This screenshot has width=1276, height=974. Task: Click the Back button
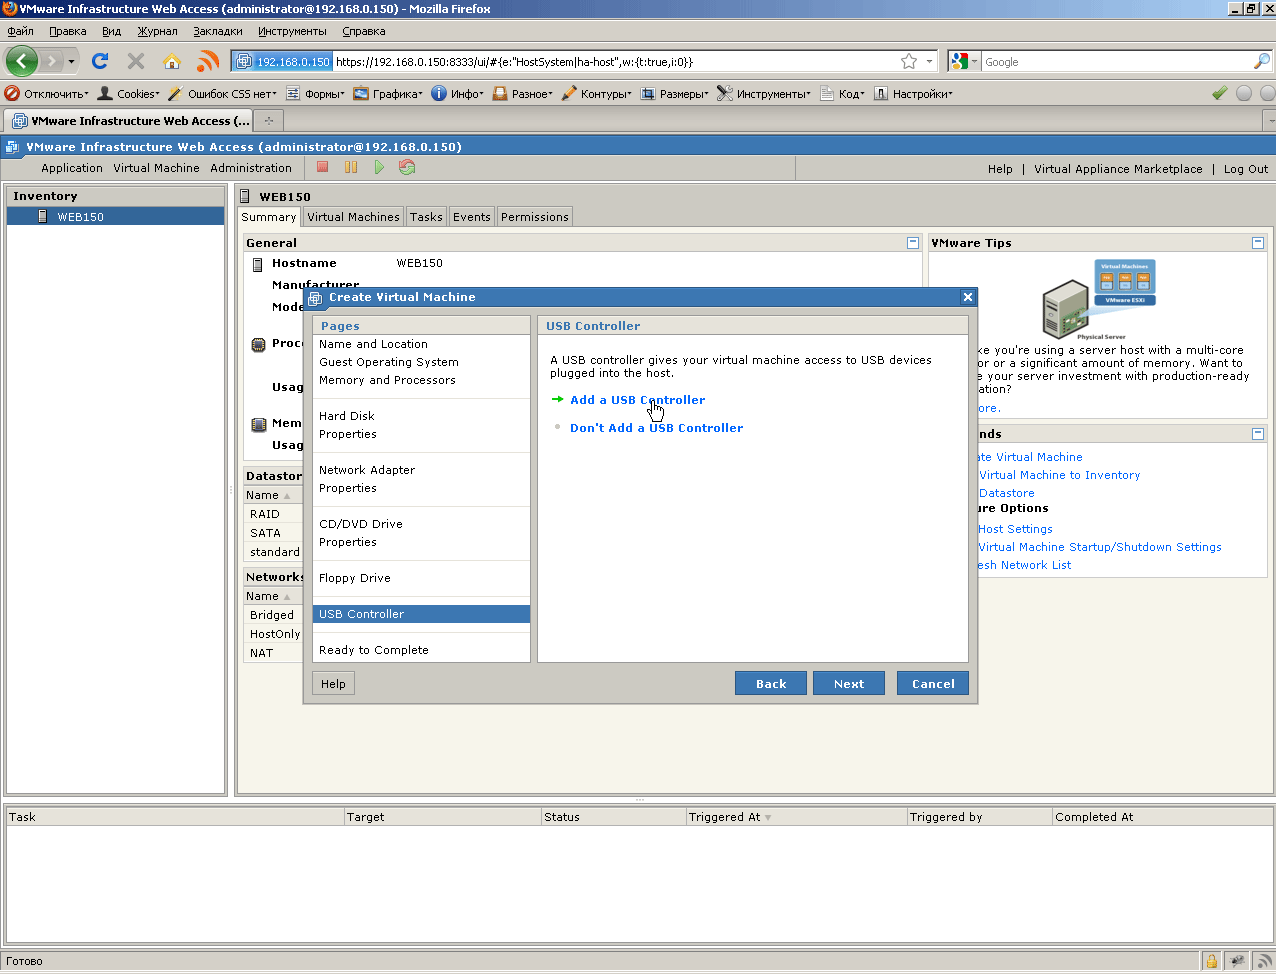point(771,684)
